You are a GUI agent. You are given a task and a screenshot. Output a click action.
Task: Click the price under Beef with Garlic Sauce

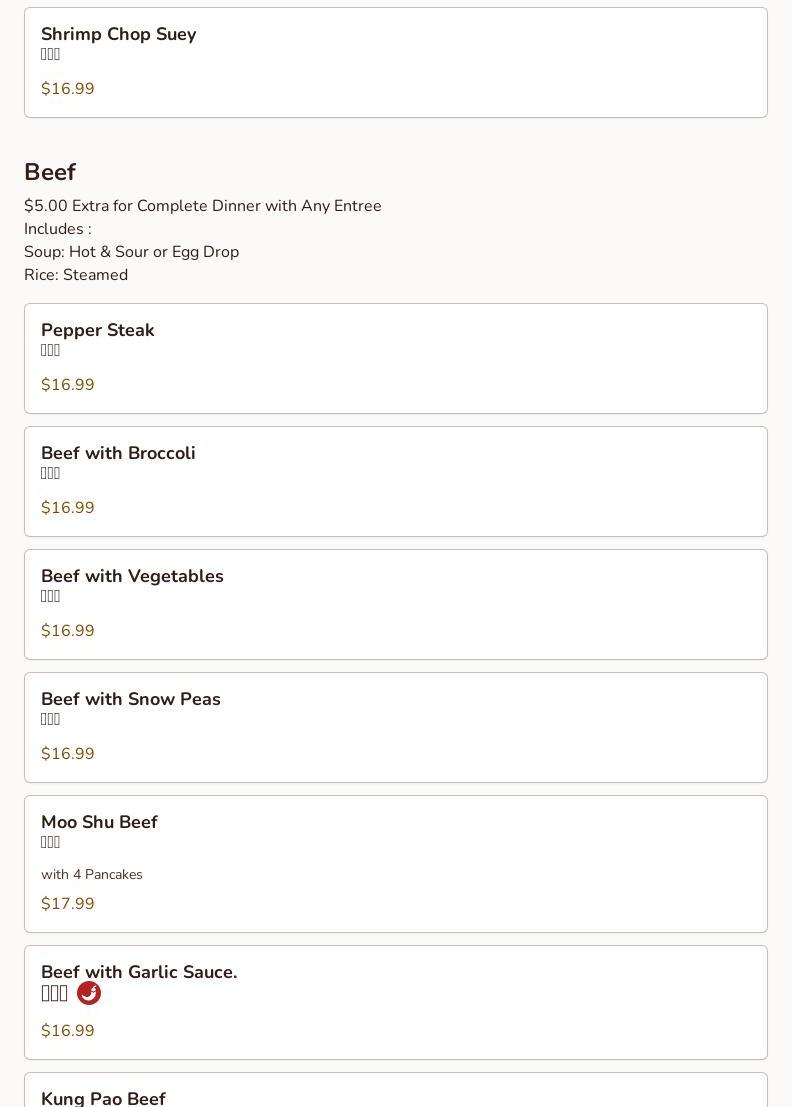[68, 1031]
